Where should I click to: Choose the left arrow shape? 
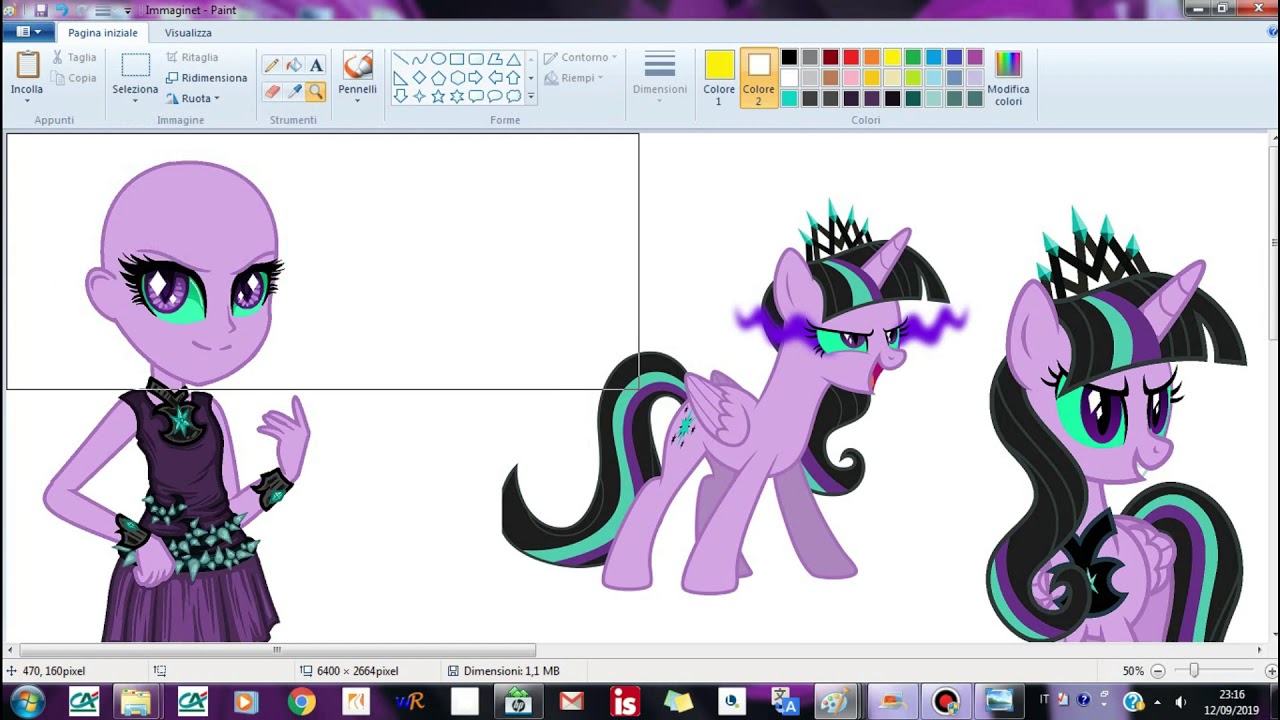click(x=495, y=78)
